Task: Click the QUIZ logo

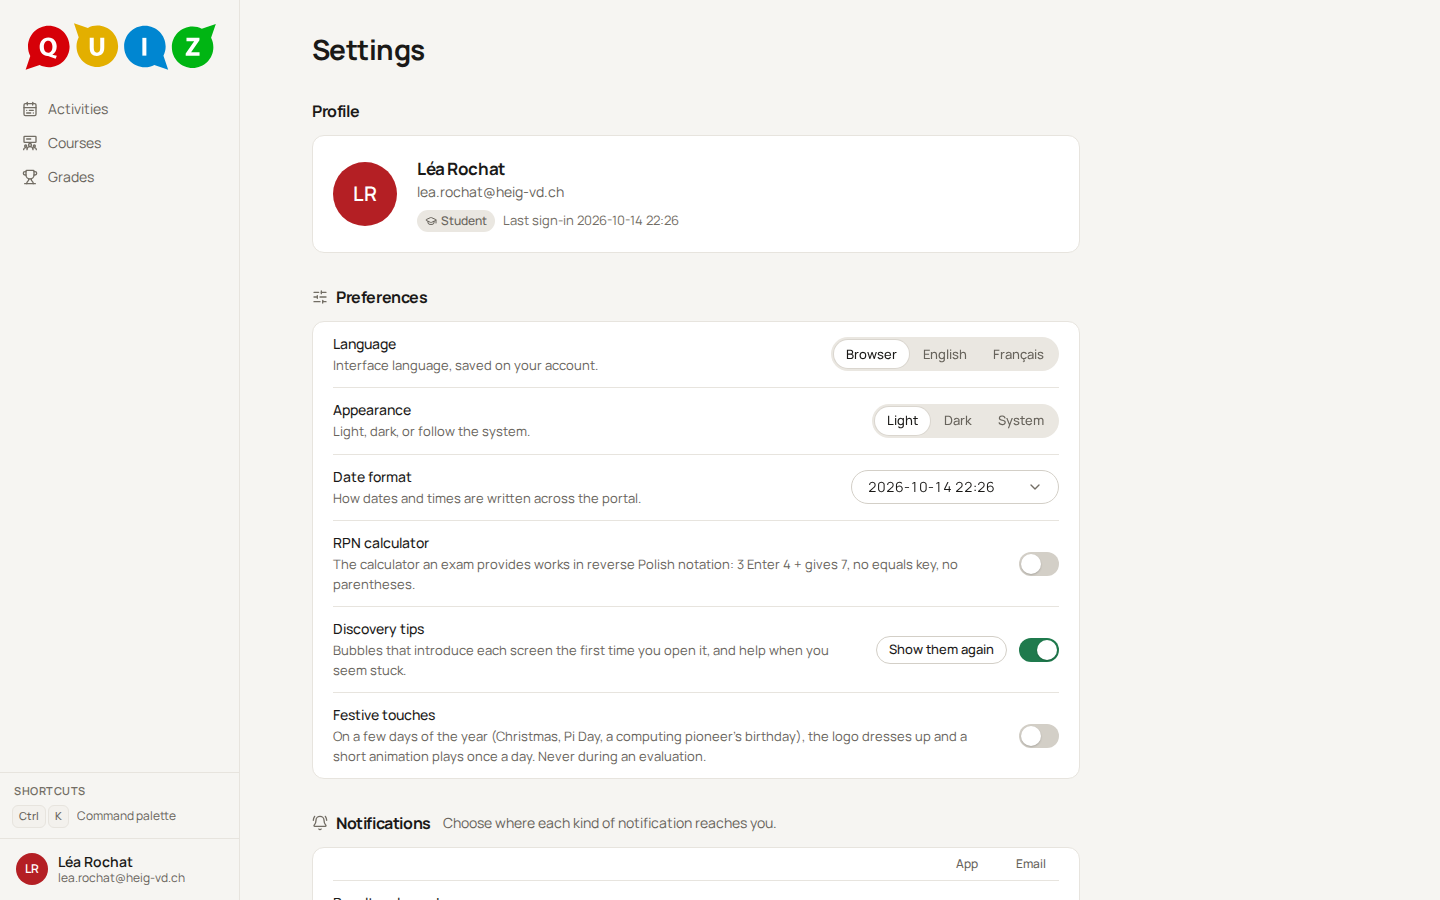Action: coord(120,46)
